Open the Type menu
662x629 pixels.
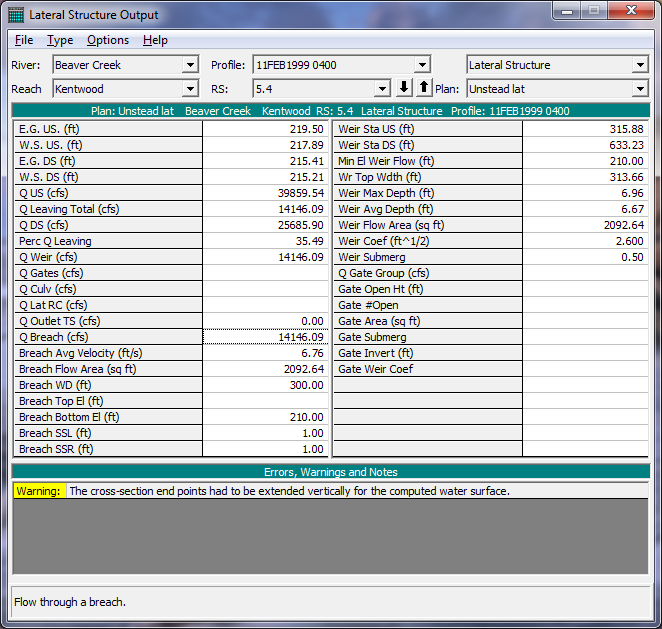60,40
